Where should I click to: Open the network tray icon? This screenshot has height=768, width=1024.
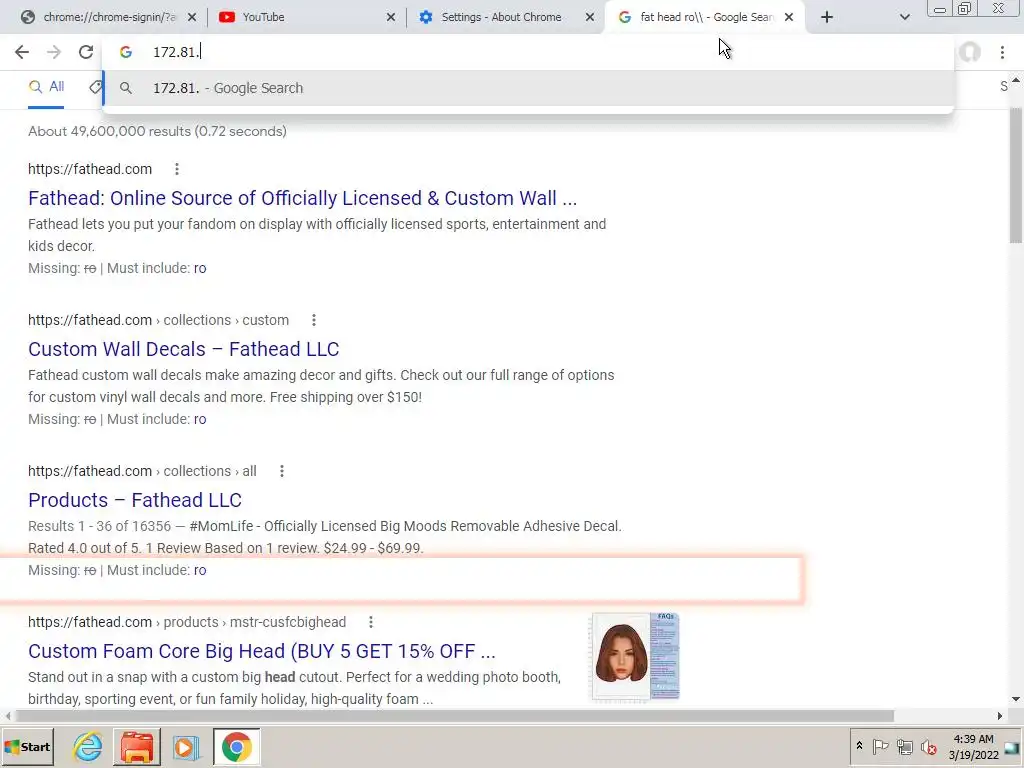pos(904,746)
